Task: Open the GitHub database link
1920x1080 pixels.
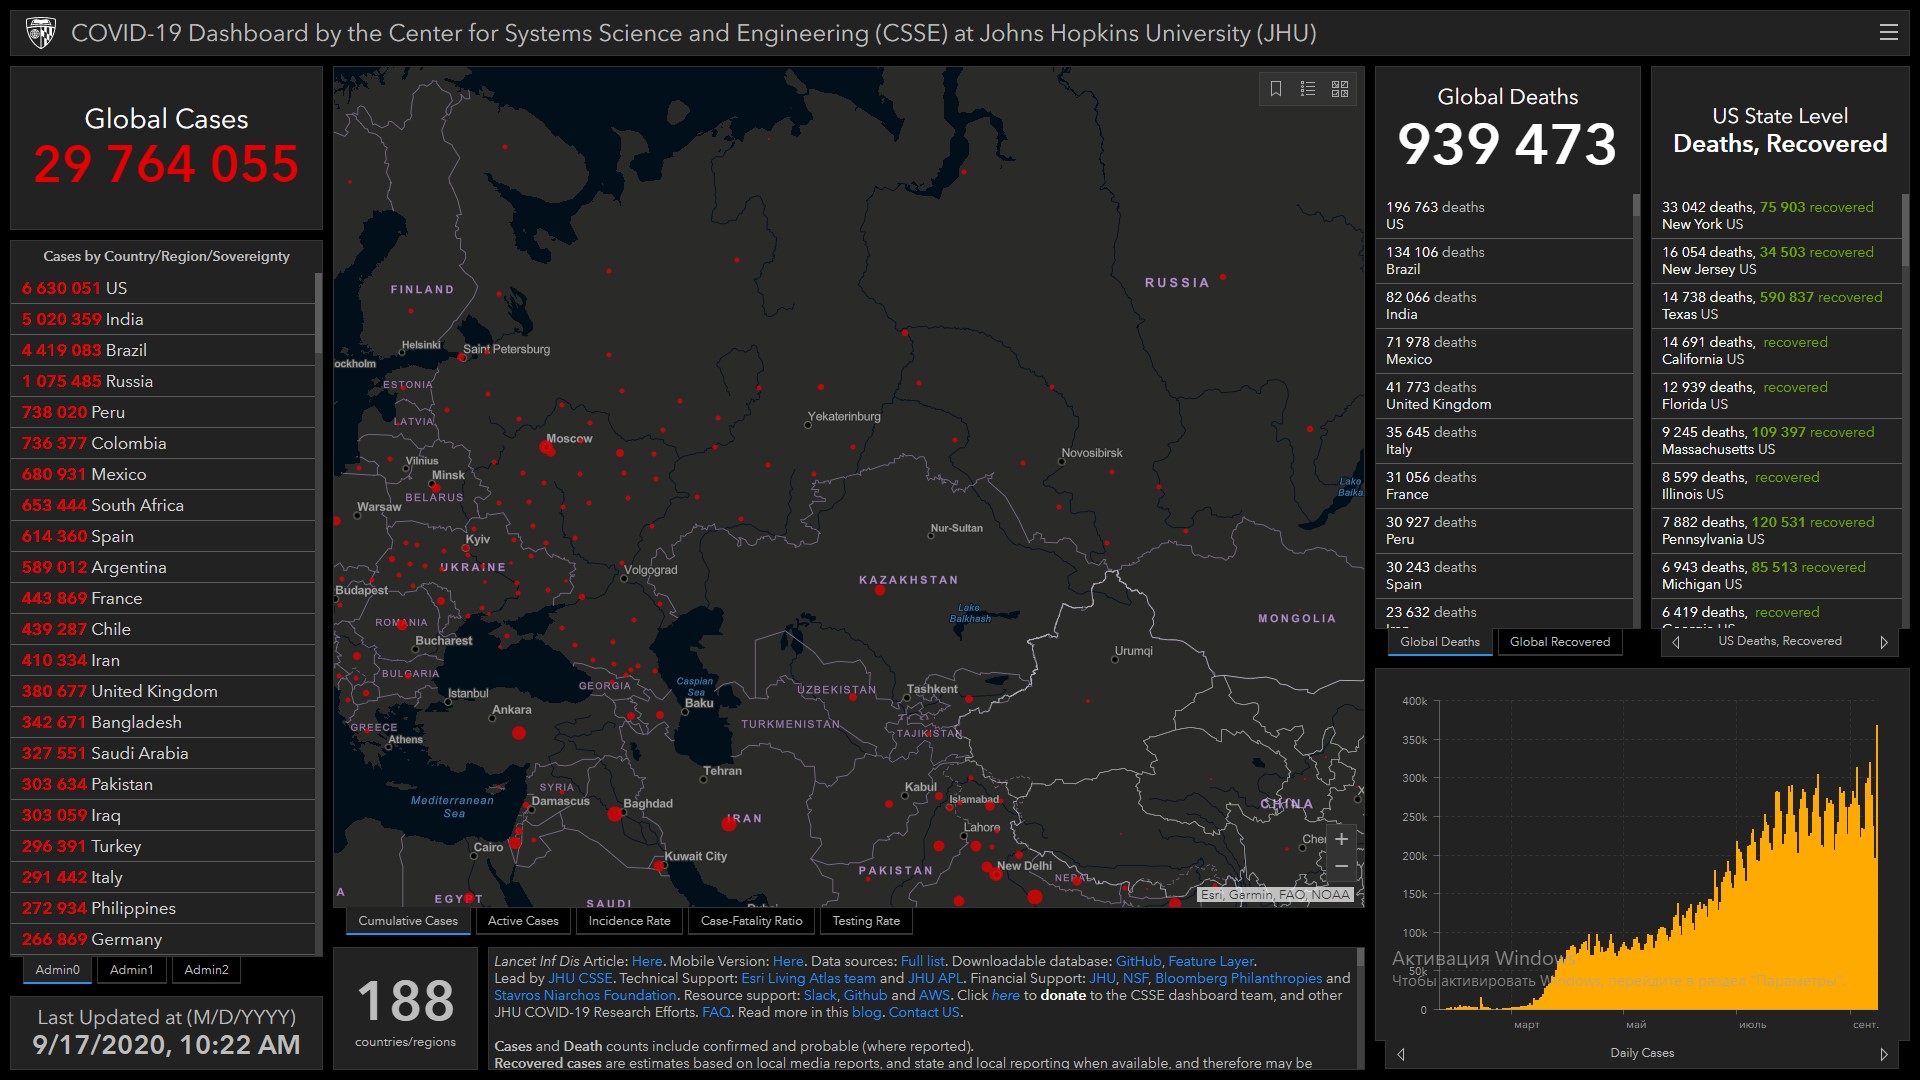Action: [1138, 961]
